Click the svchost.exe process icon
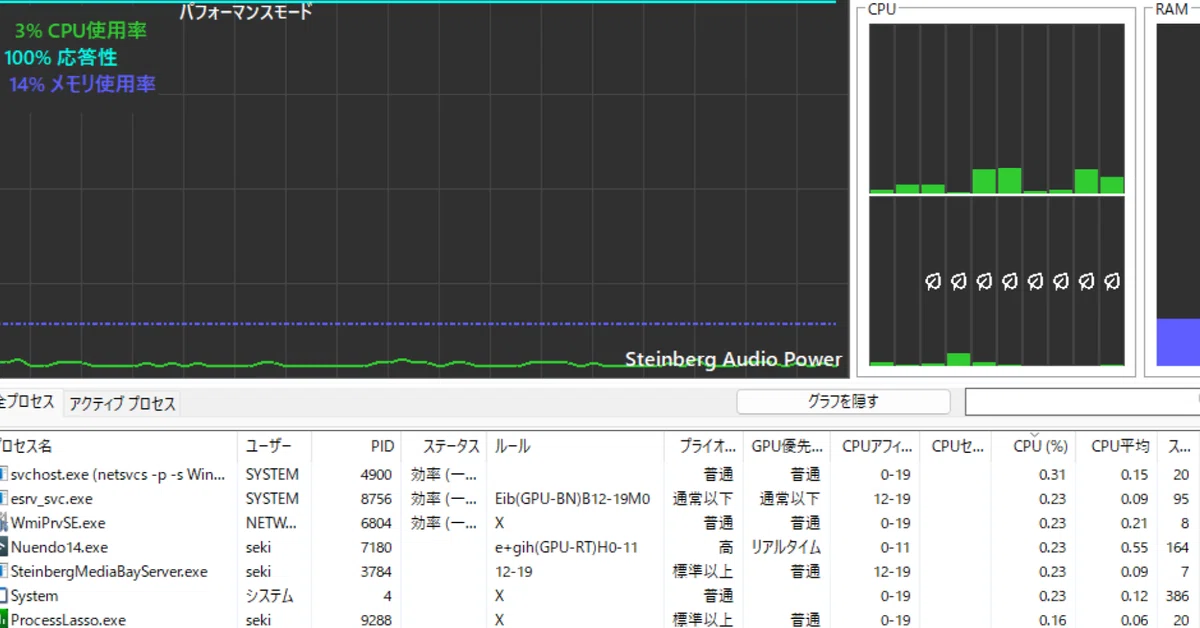The image size is (1200, 628). (3, 474)
